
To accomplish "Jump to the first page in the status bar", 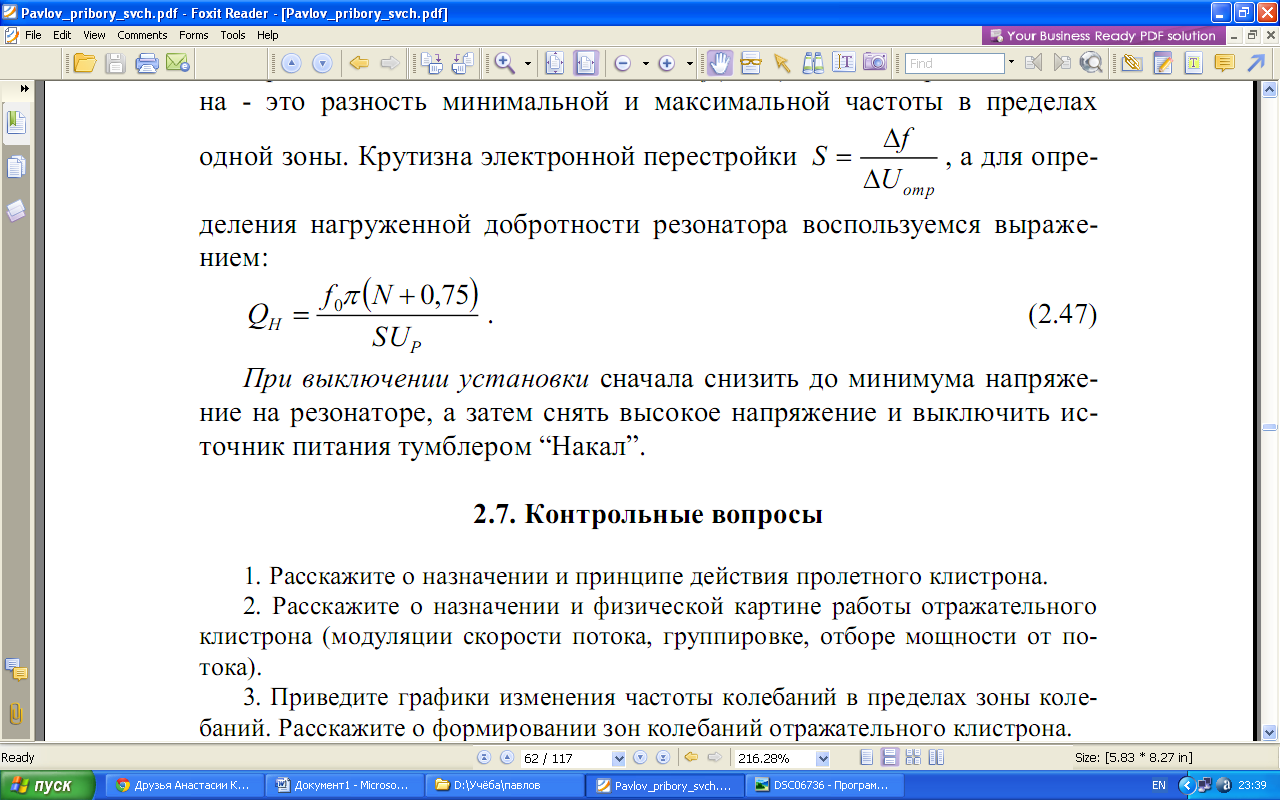I will [x=485, y=758].
